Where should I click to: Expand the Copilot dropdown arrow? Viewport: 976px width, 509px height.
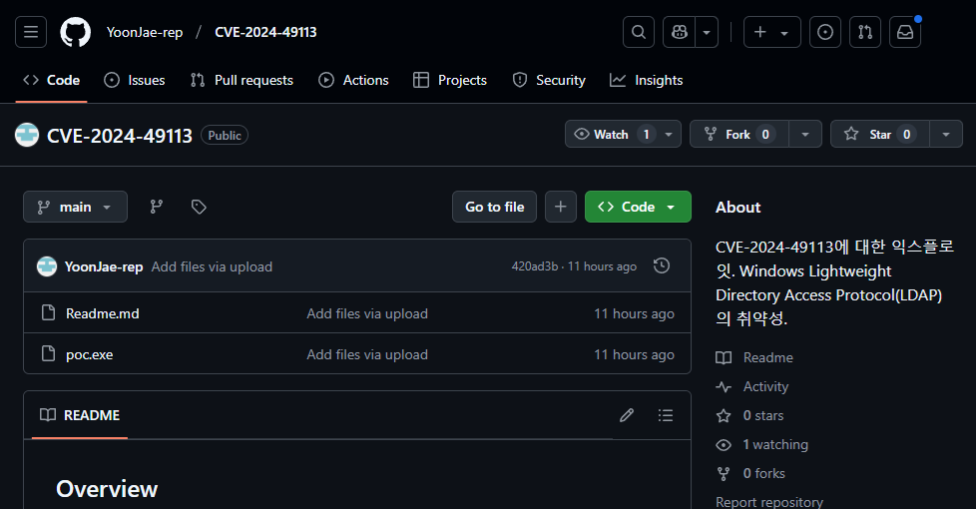(706, 32)
